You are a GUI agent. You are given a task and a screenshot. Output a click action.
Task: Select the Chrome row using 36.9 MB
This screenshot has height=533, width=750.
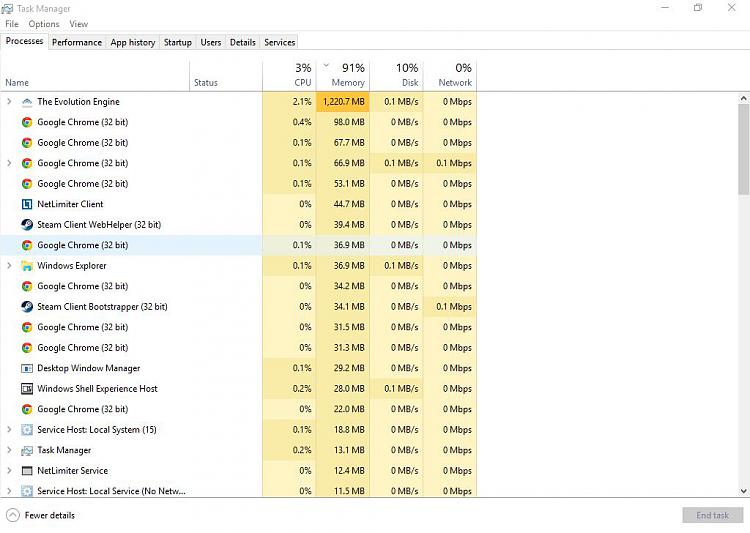(238, 245)
